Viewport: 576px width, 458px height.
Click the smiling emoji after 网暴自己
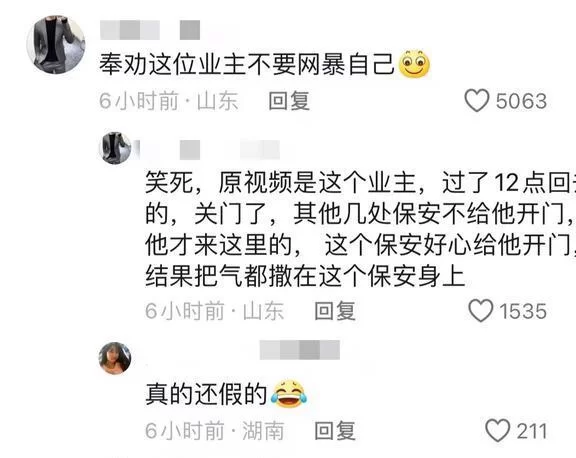click(x=414, y=64)
